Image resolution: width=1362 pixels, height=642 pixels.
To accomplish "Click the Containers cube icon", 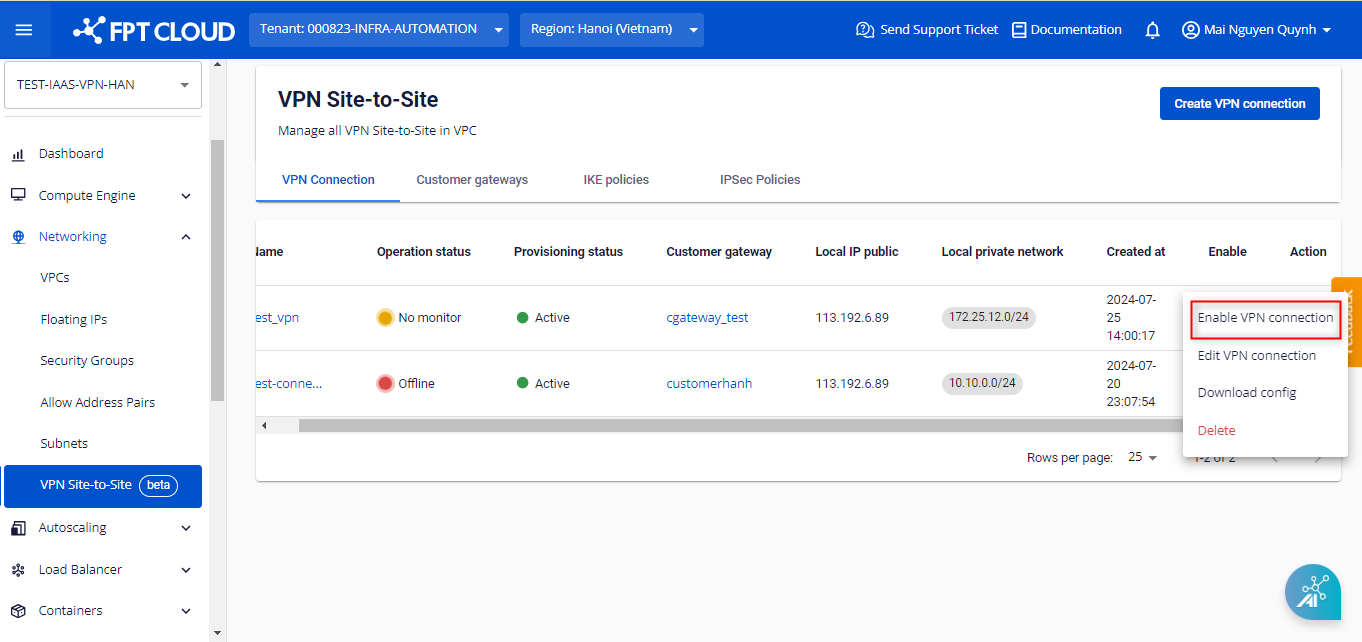I will [18, 611].
